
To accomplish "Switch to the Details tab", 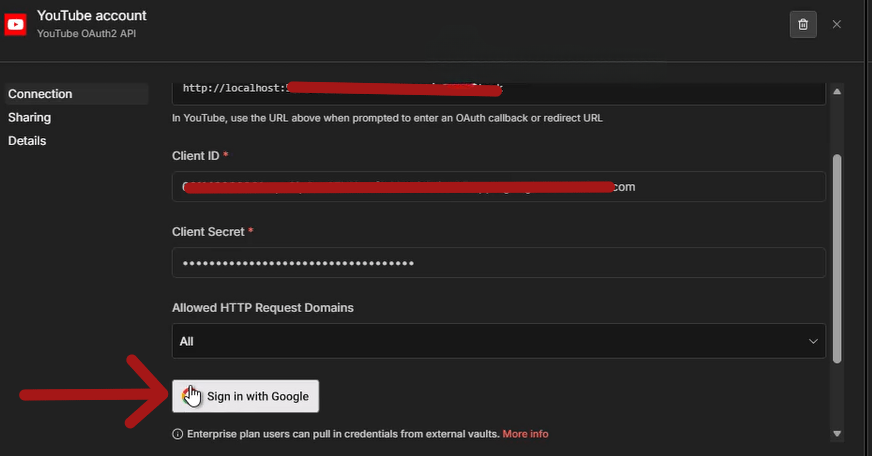I will (x=27, y=141).
